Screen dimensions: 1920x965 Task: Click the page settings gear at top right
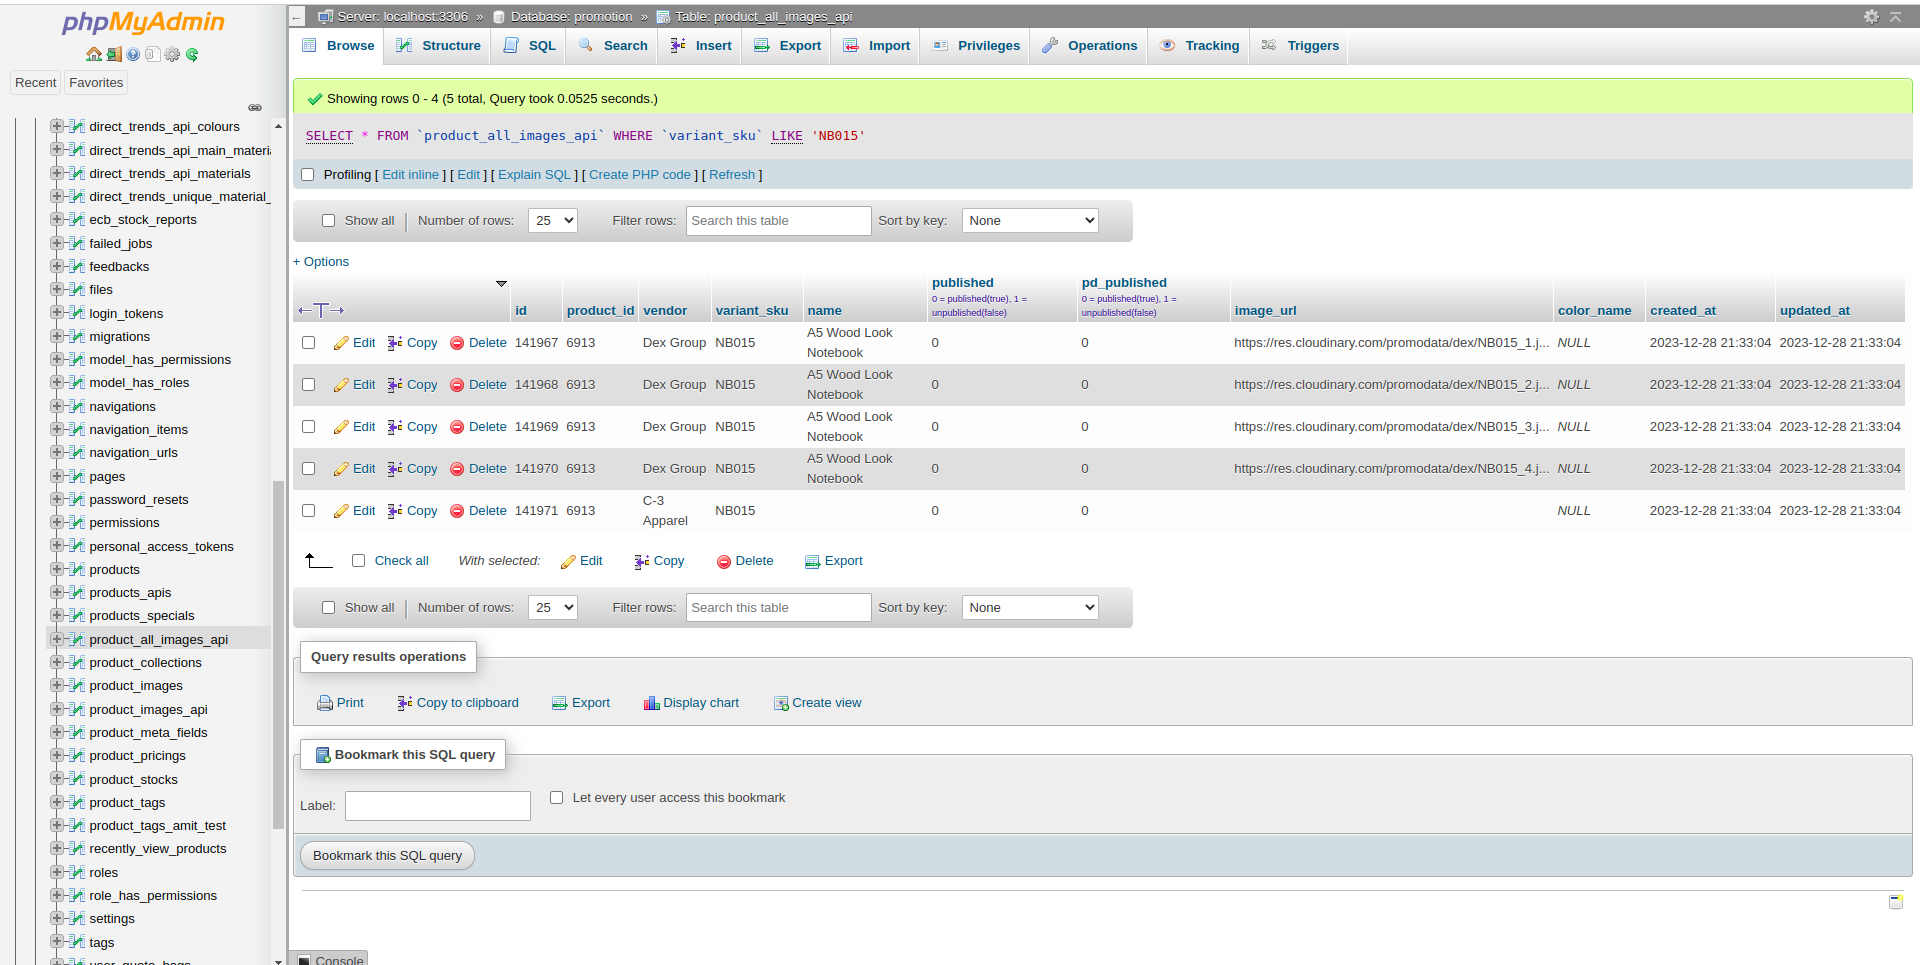coord(1871,16)
